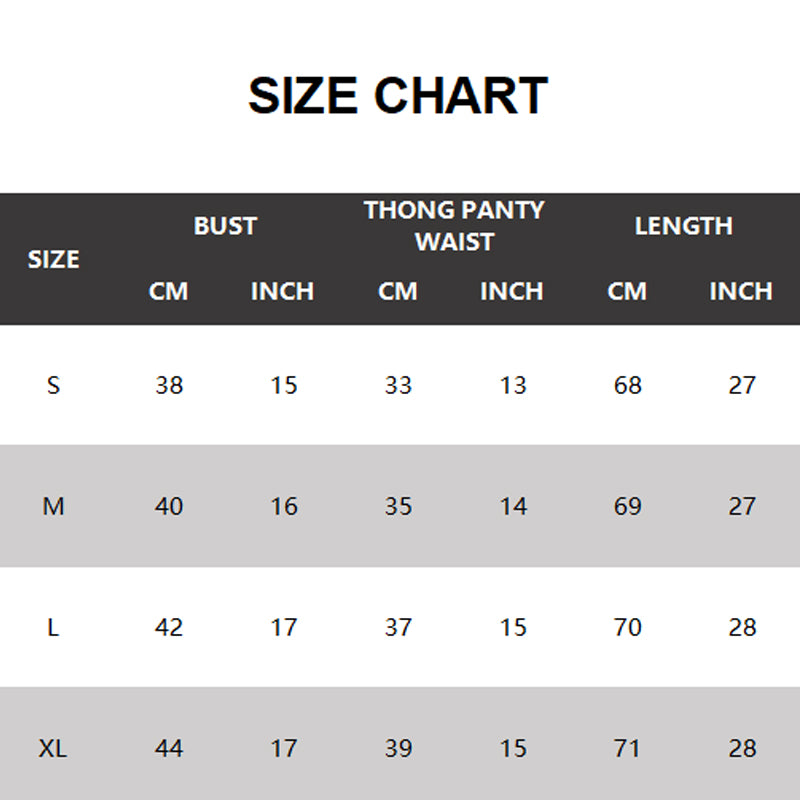The width and height of the screenshot is (800, 800).
Task: Select the LENGTH column header
Action: [684, 226]
